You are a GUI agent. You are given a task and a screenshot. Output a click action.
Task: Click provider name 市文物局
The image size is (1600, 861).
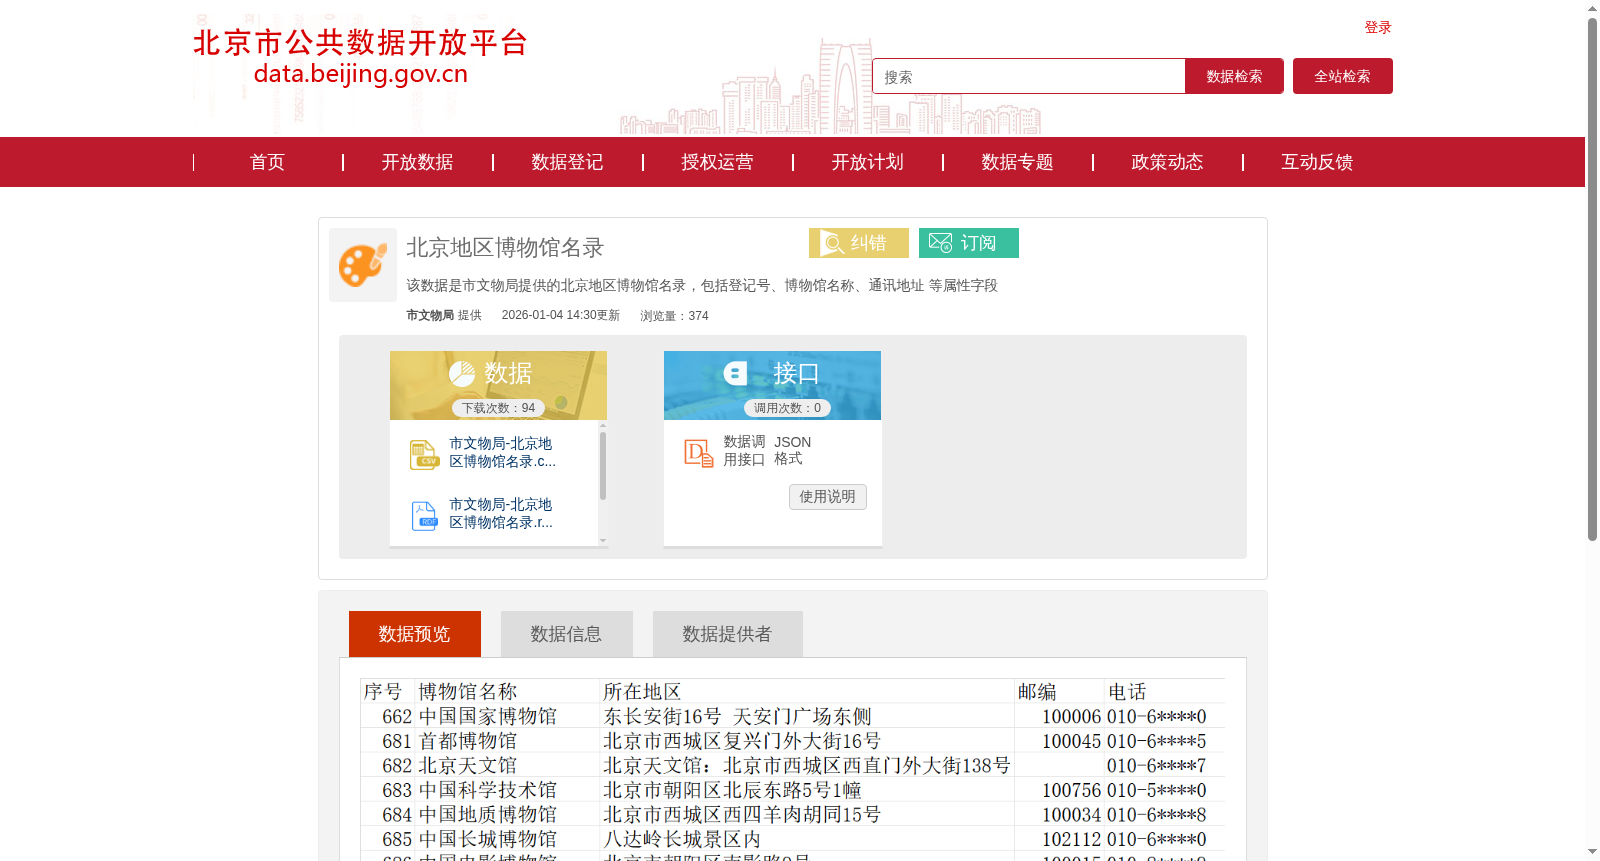click(x=430, y=315)
